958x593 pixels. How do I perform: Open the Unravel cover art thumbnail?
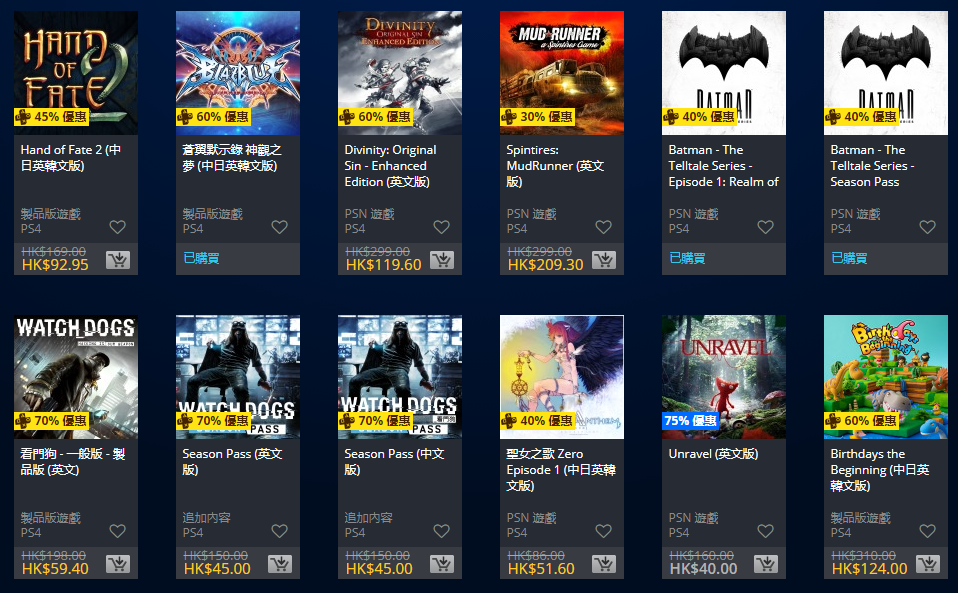724,377
